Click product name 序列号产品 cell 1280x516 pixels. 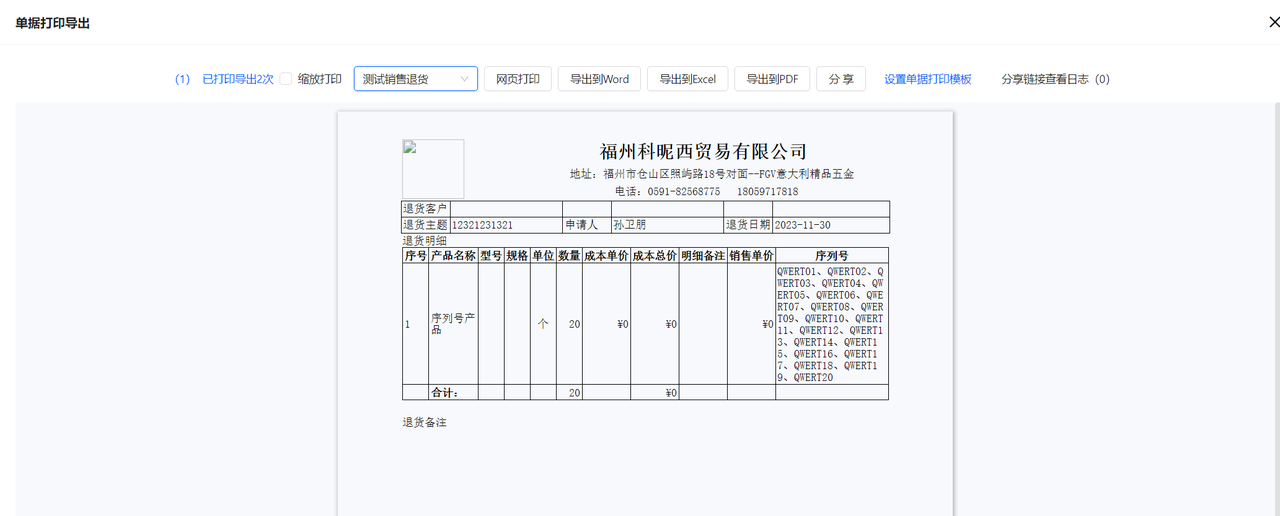(453, 324)
